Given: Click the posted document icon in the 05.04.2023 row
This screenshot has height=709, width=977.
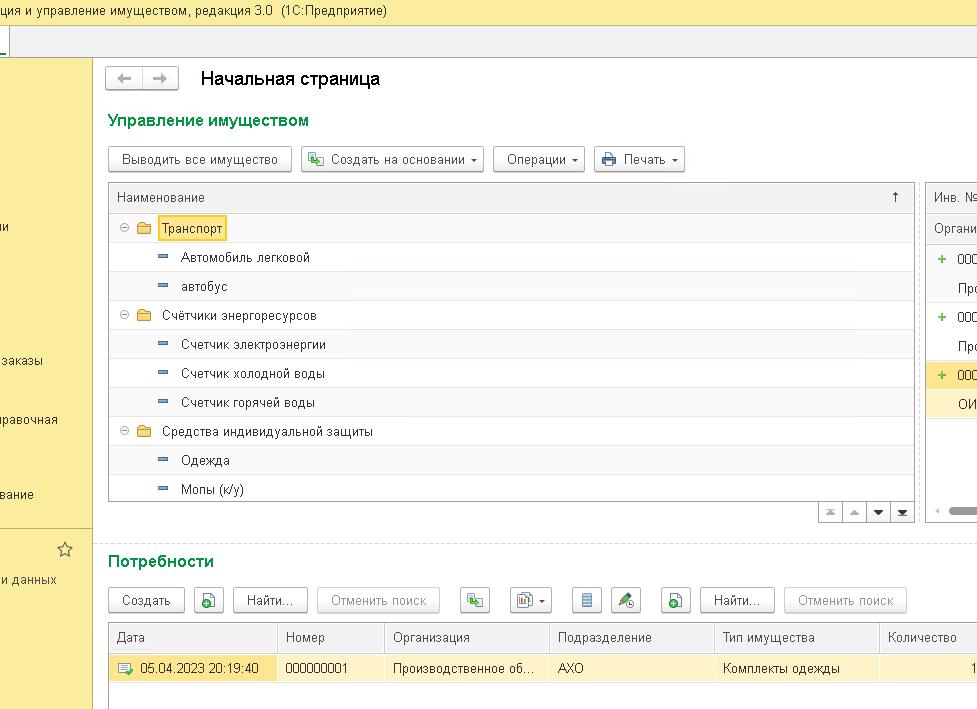Looking at the screenshot, I should click(125, 669).
